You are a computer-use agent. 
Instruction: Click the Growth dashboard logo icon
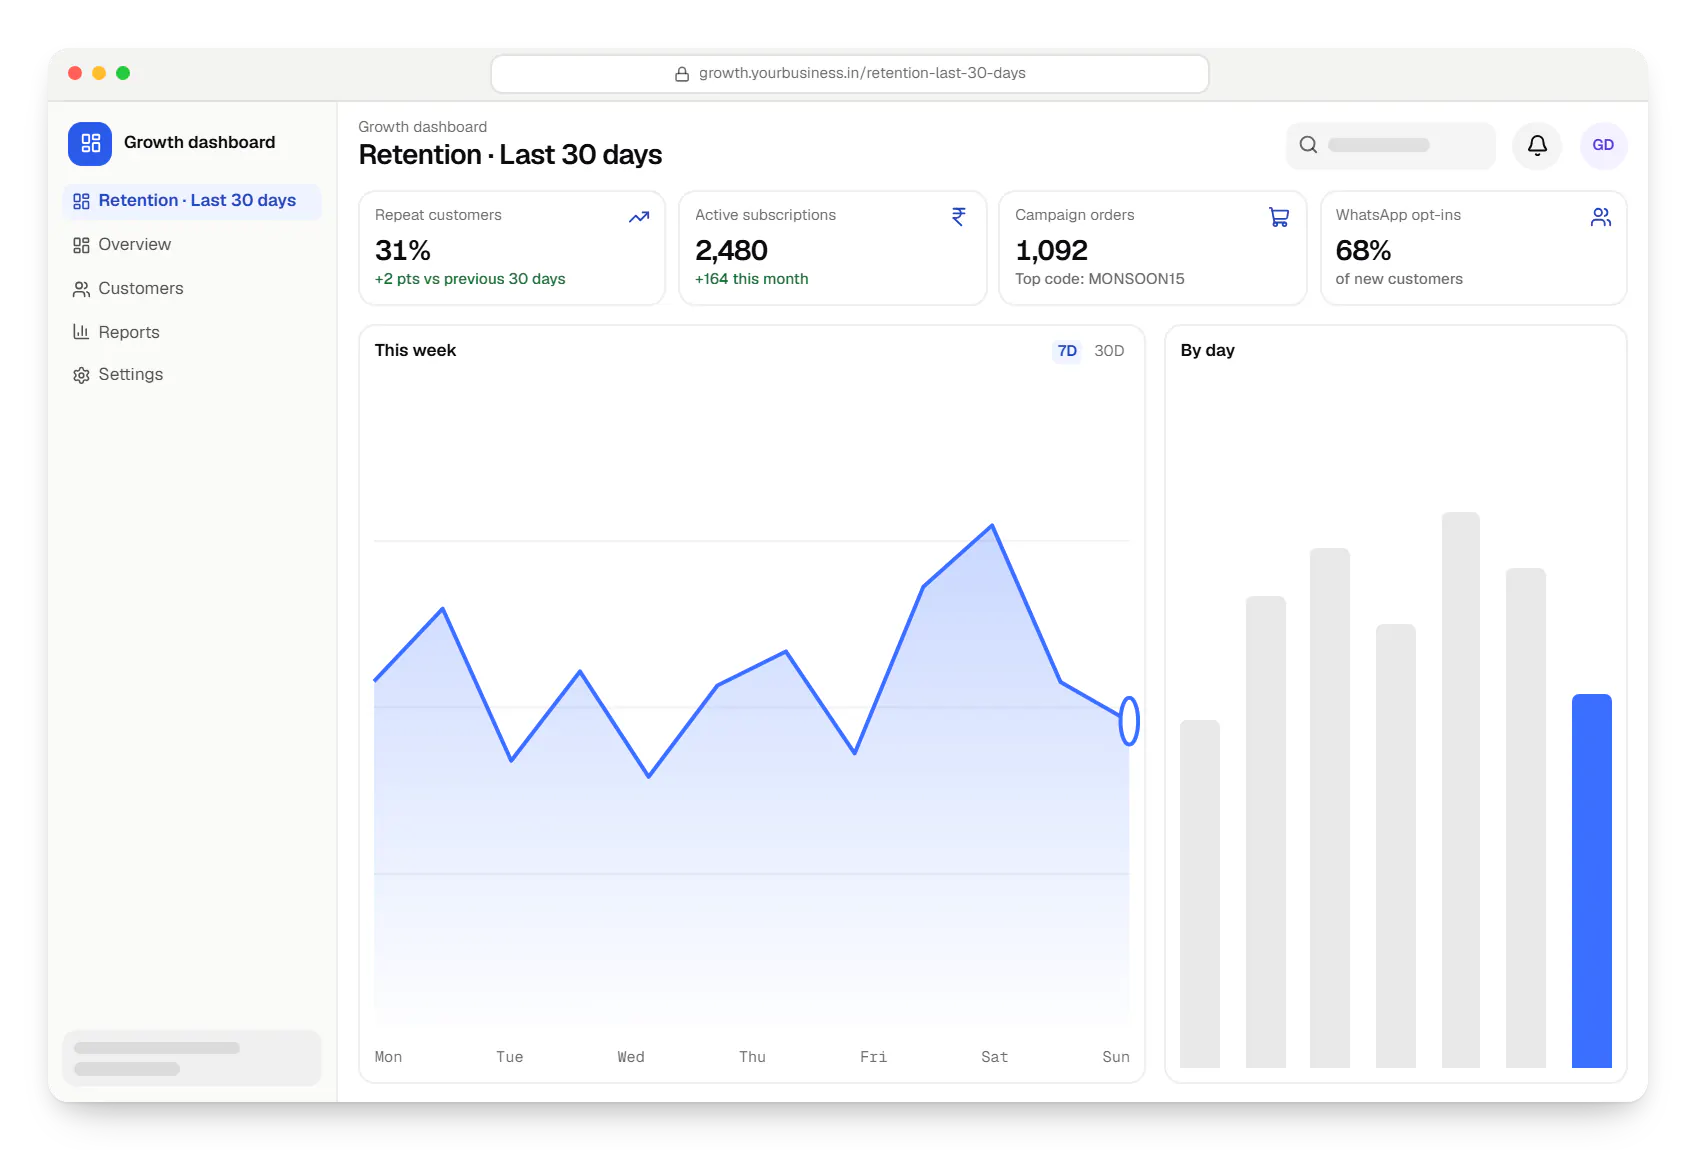(x=90, y=143)
